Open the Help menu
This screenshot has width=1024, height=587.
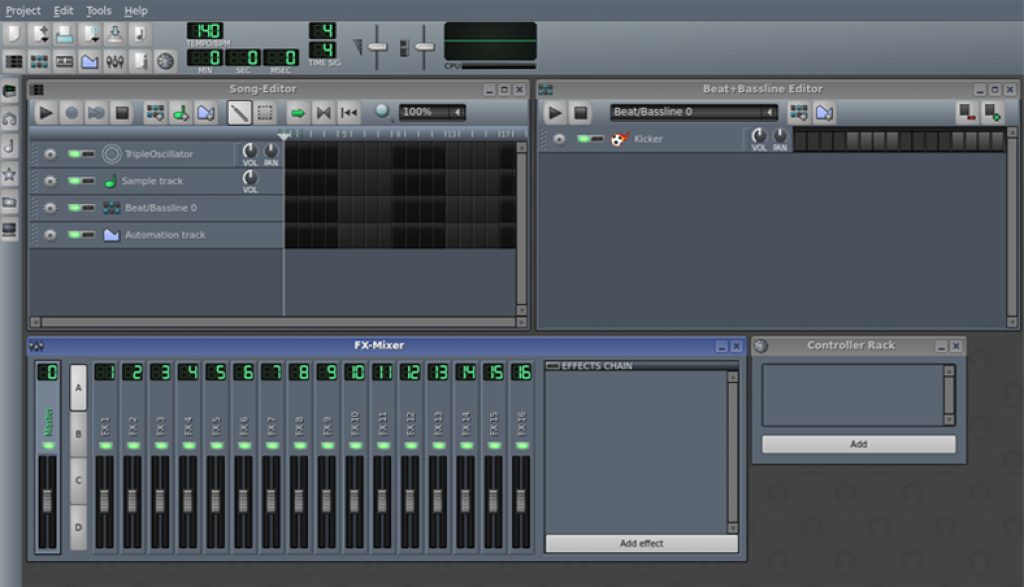pyautogui.click(x=136, y=10)
